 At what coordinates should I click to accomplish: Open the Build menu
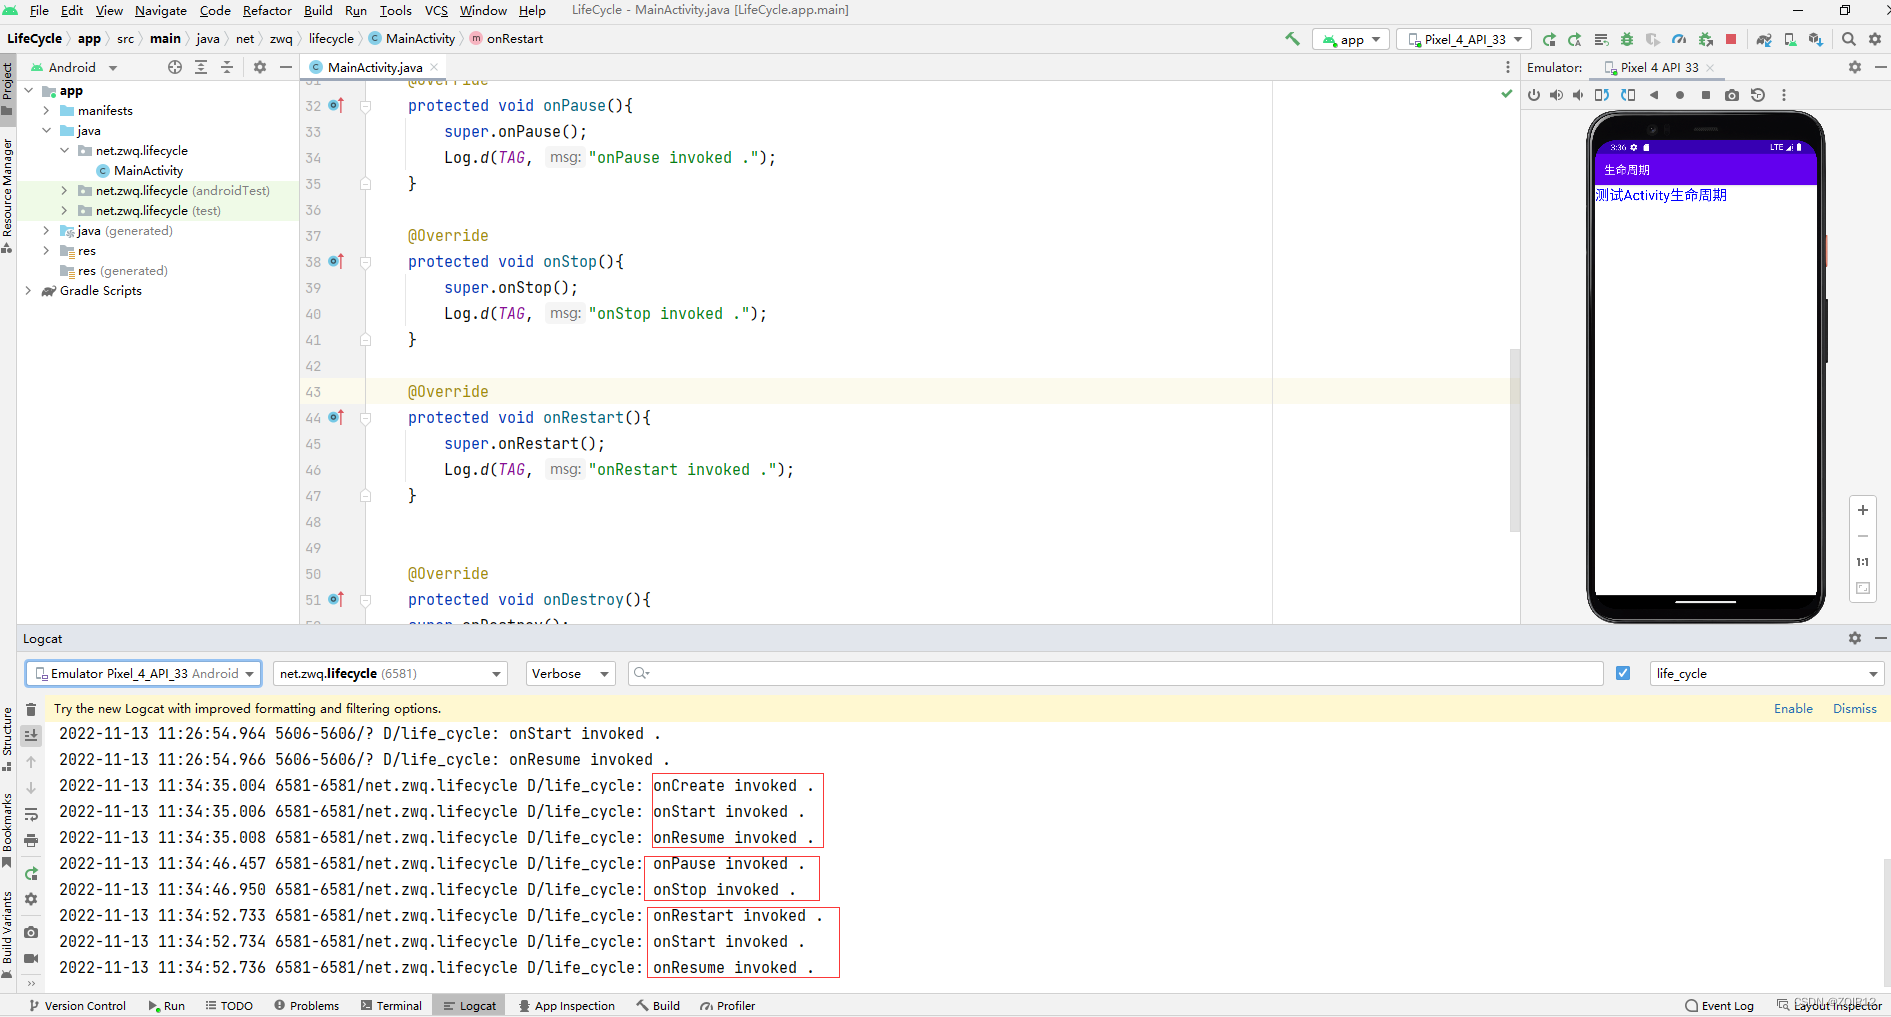click(x=318, y=10)
